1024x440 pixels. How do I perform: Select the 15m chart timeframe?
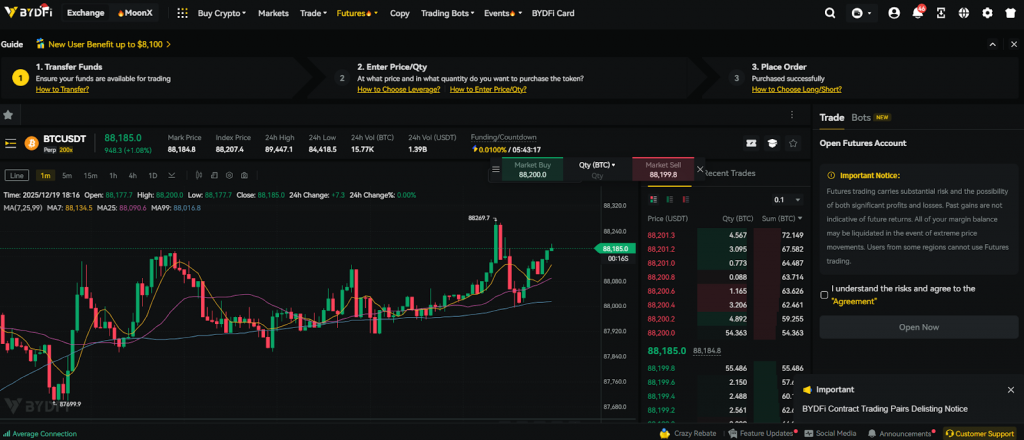coord(90,175)
